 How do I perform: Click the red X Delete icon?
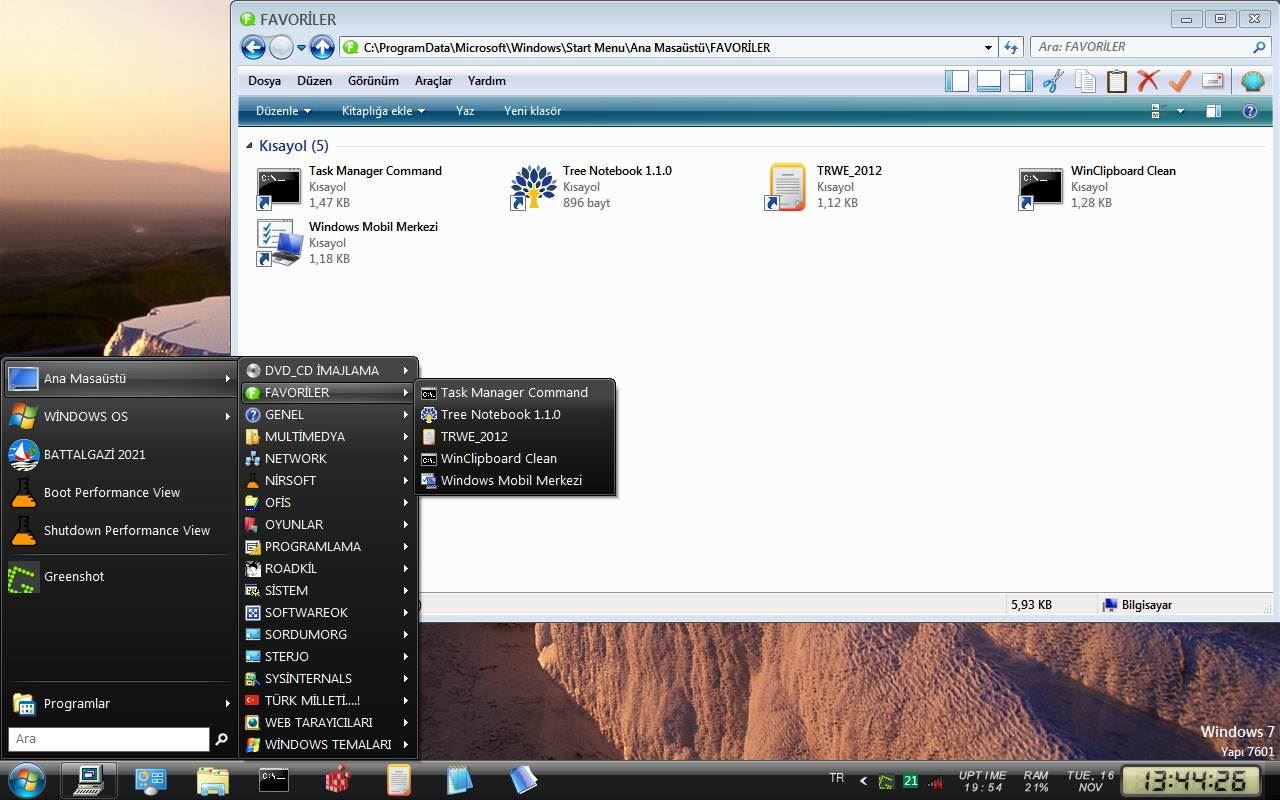pos(1148,81)
